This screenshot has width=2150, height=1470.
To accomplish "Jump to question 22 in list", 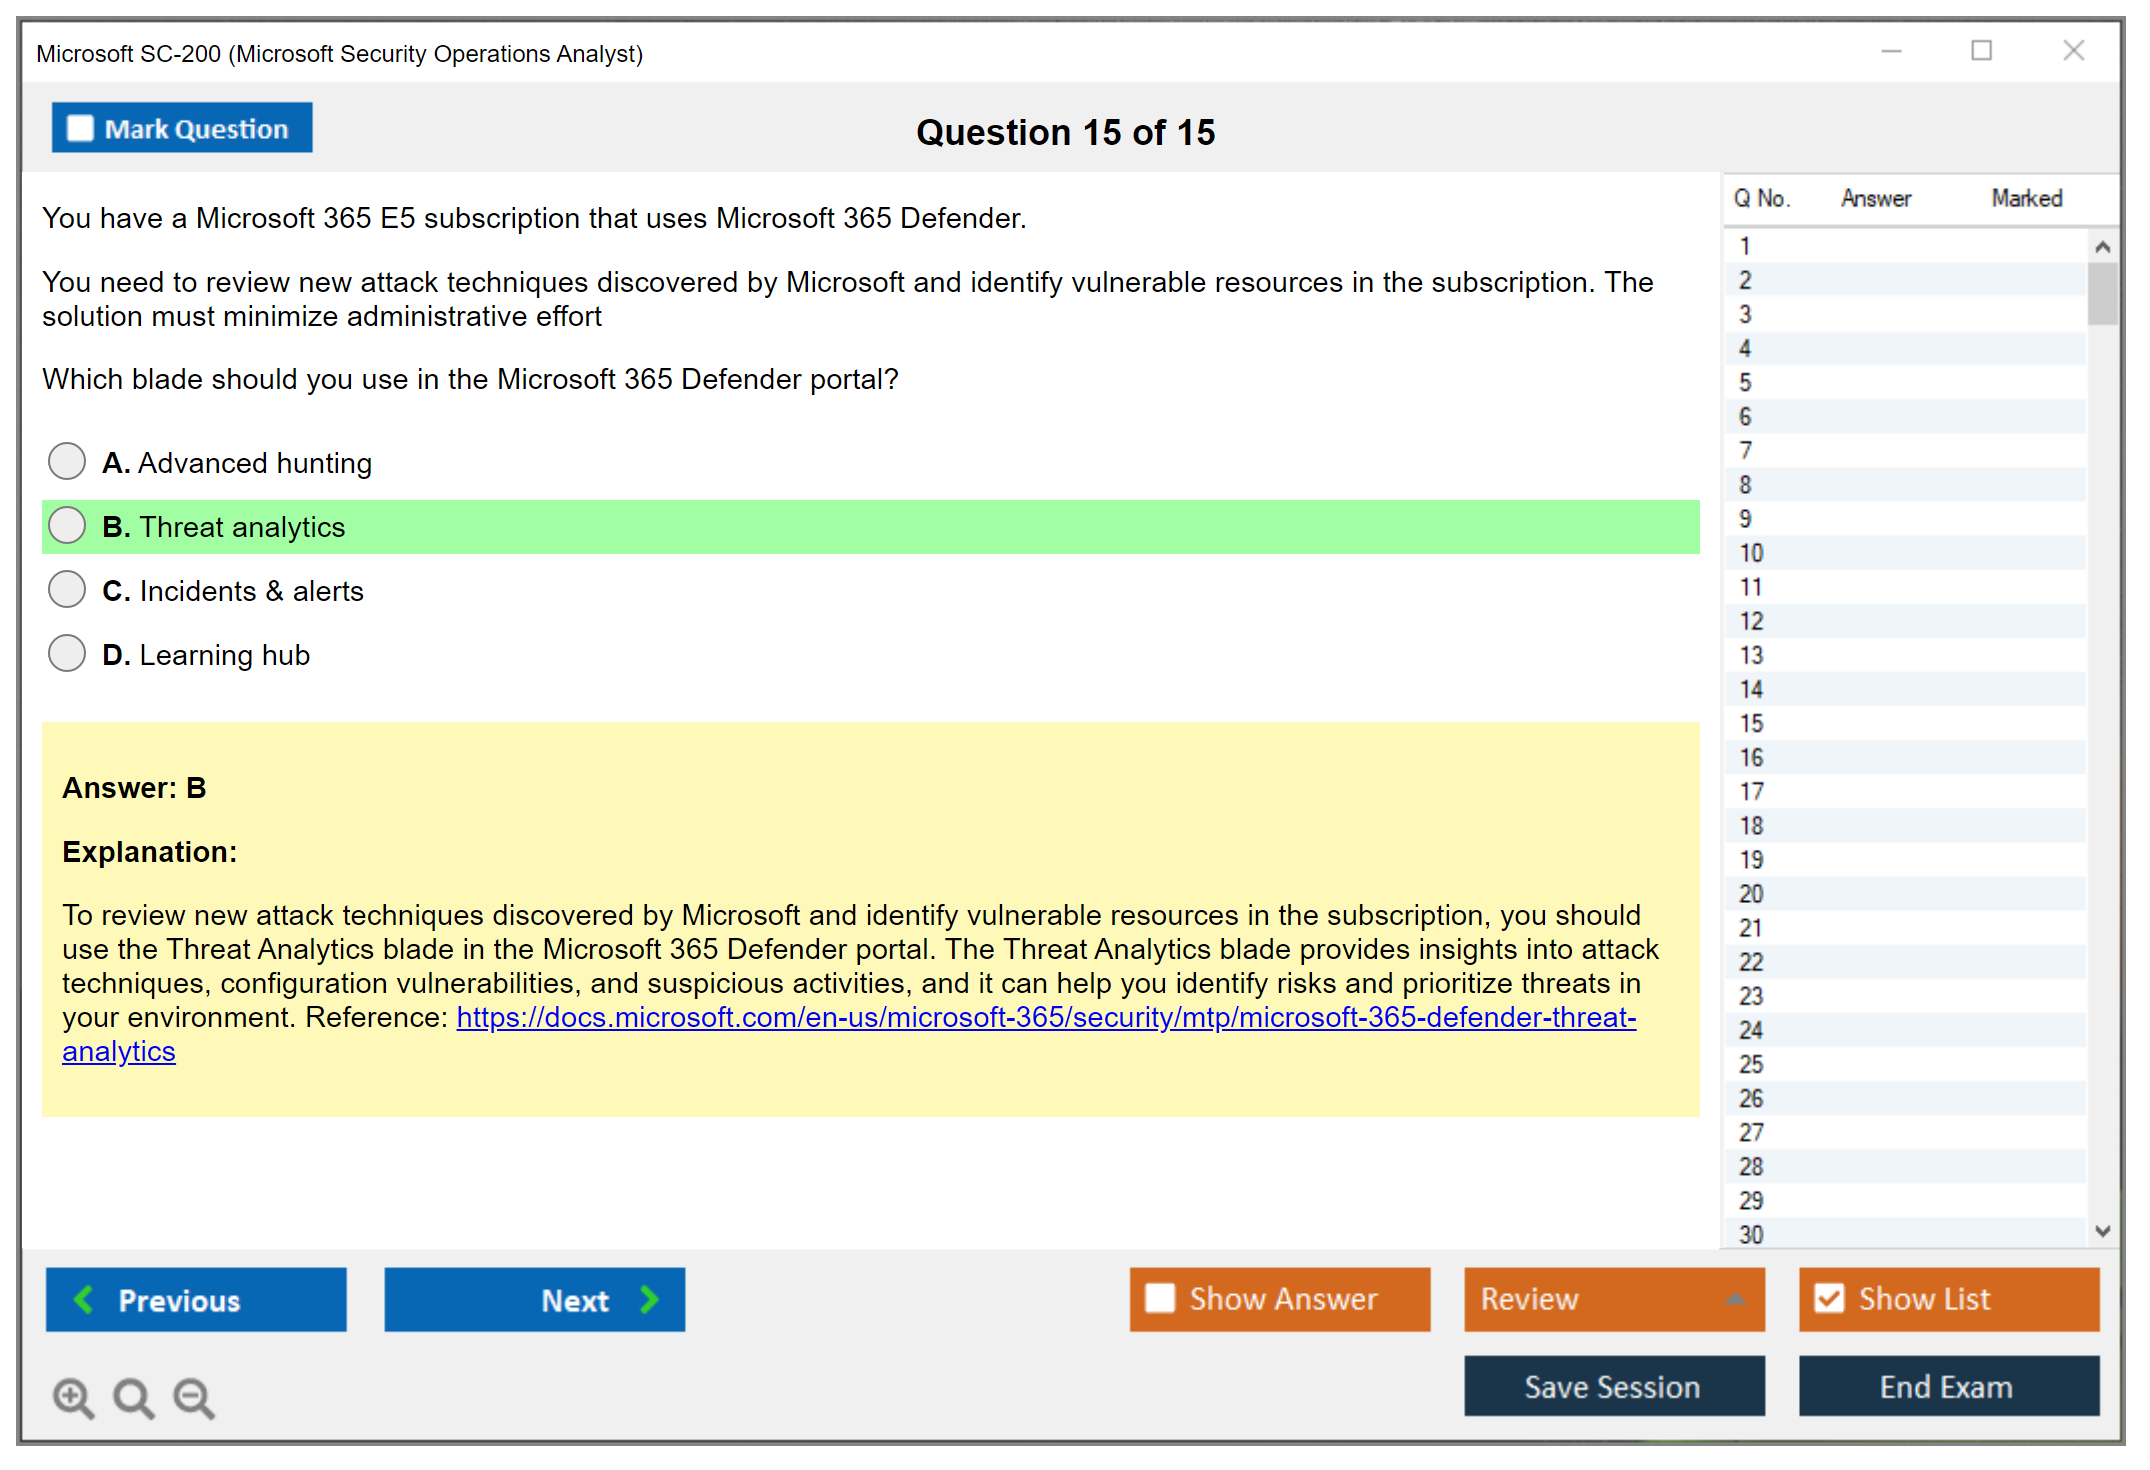I will point(1751,962).
